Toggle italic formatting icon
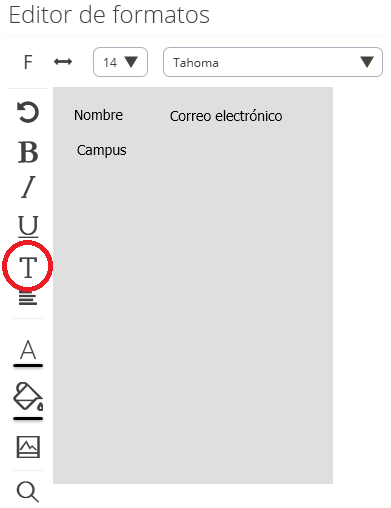Image resolution: width=391 pixels, height=508 pixels. [28, 187]
